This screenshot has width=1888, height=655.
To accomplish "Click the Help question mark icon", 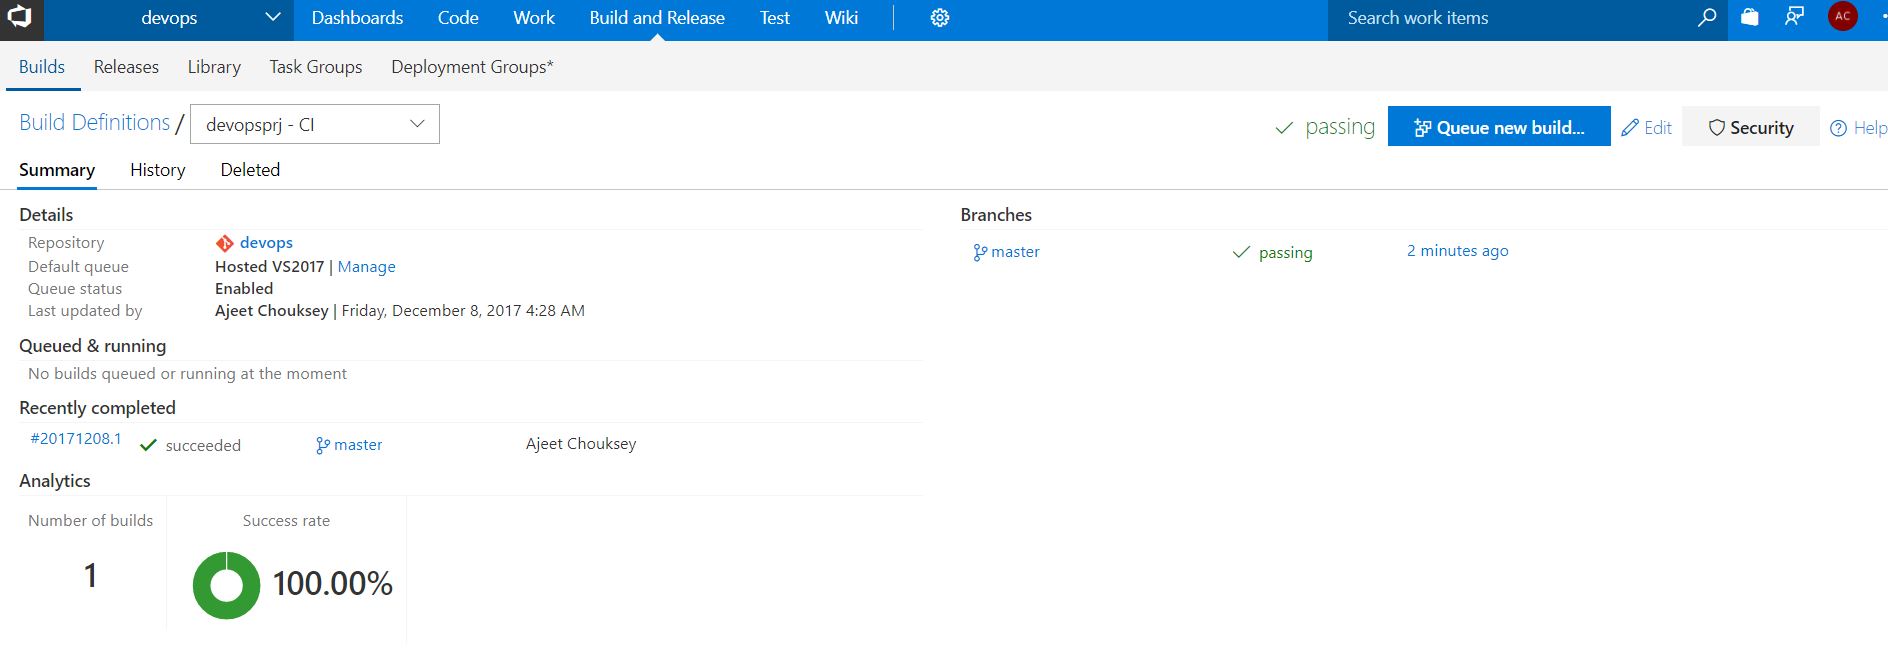I will [1838, 128].
